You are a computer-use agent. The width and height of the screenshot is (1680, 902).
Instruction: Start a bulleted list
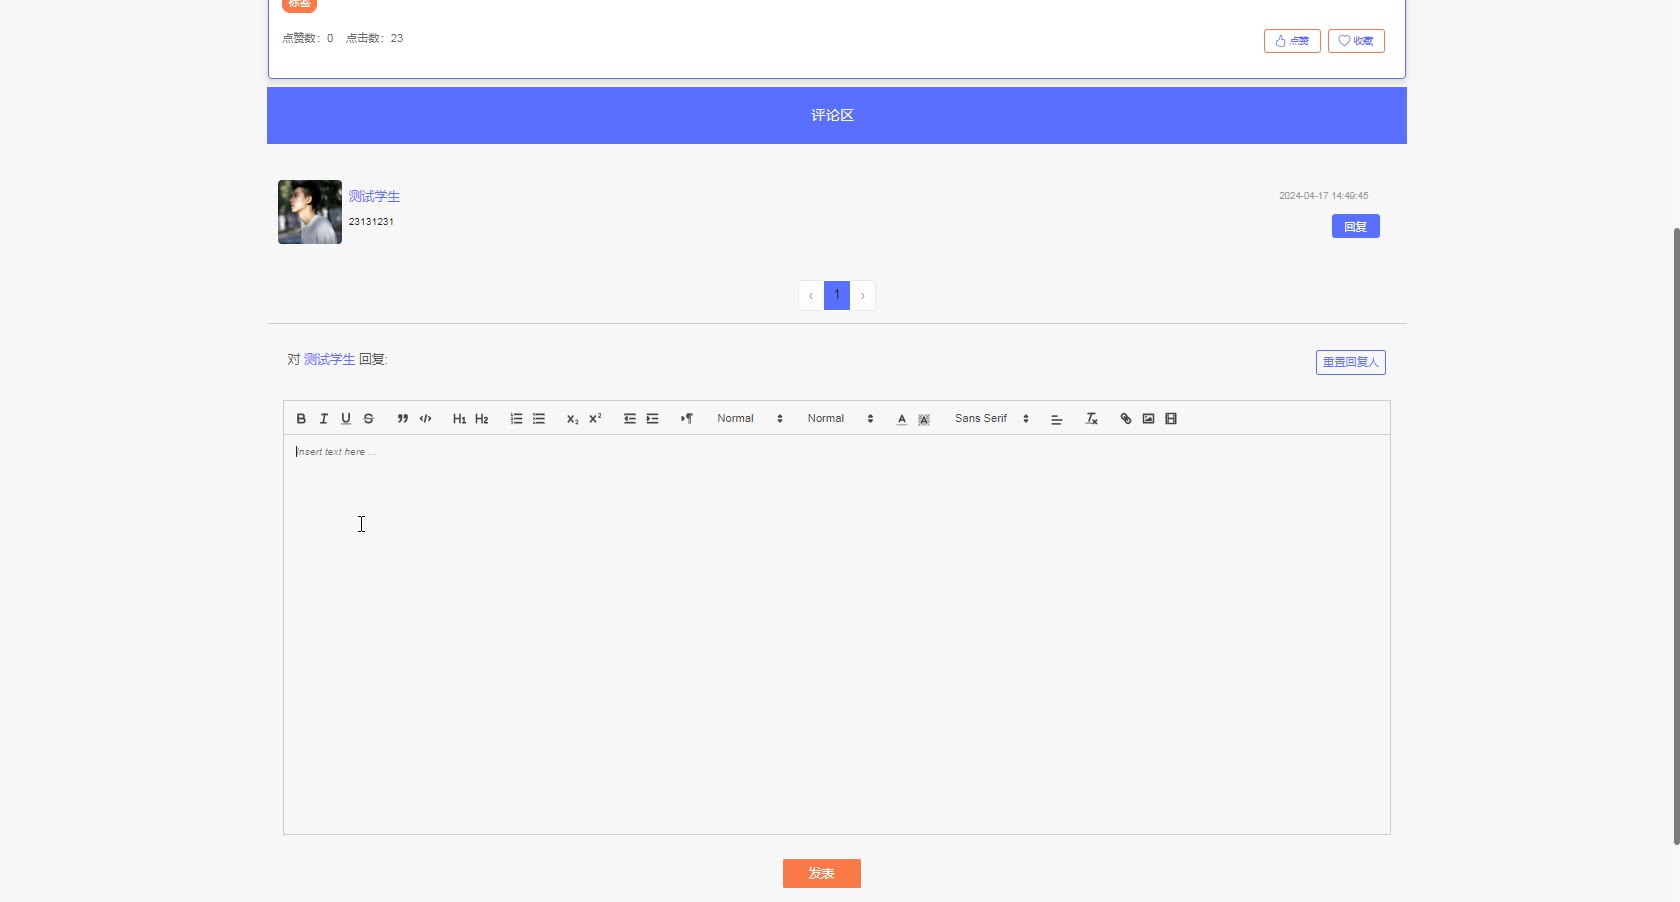(539, 419)
